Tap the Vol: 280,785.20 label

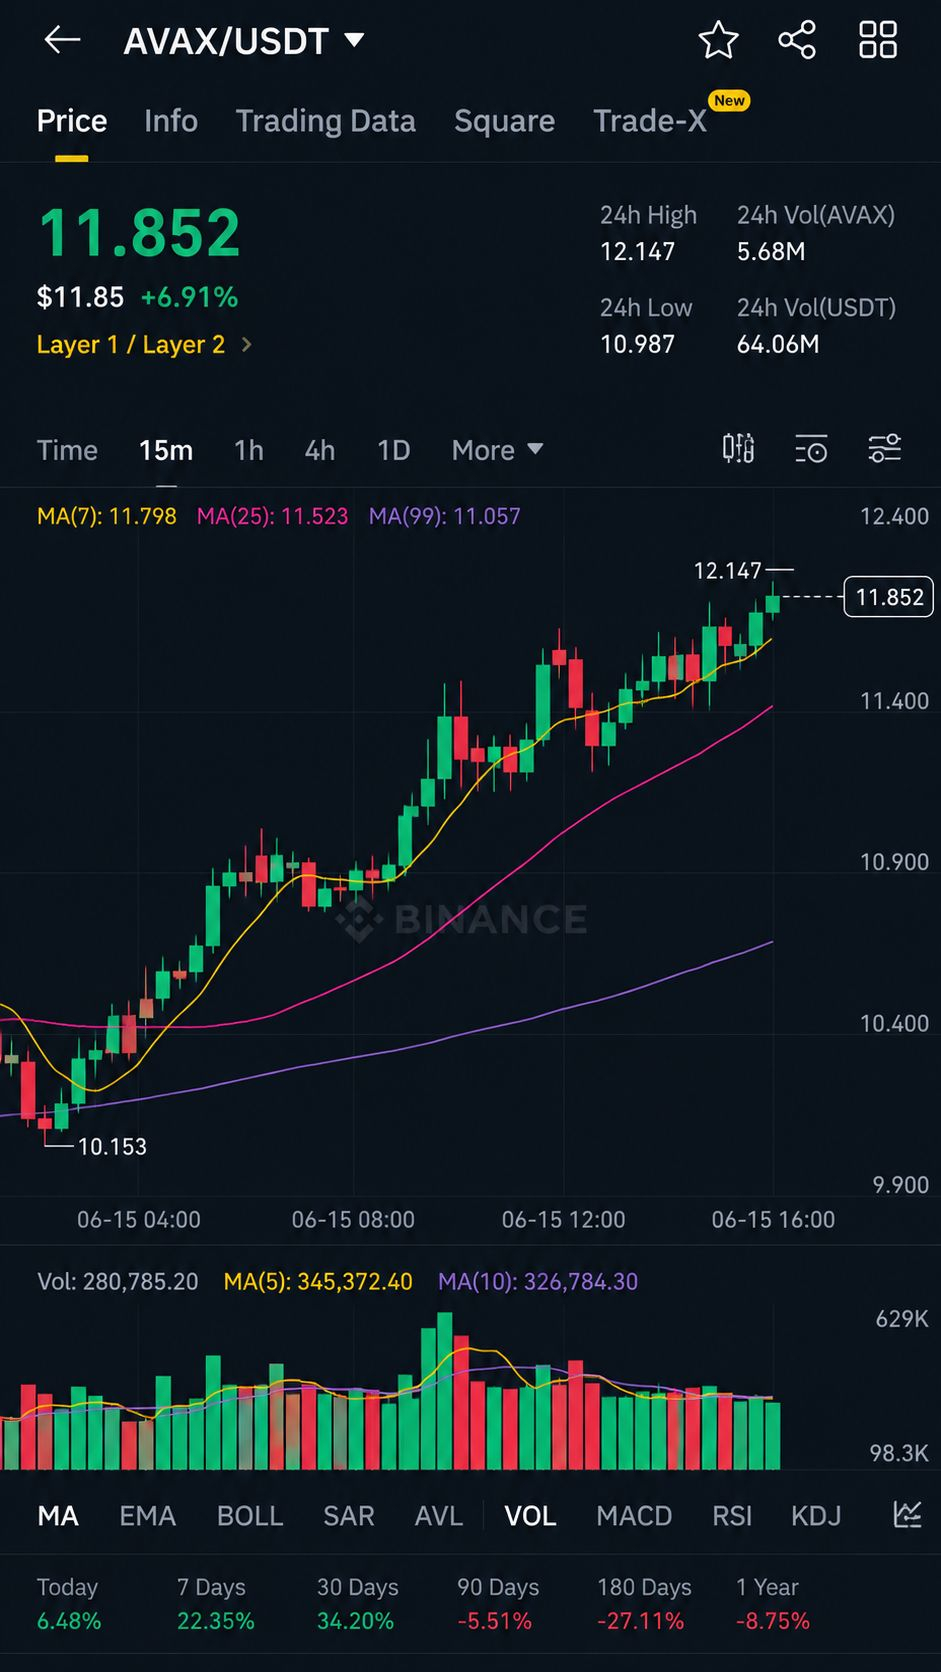(x=118, y=1281)
